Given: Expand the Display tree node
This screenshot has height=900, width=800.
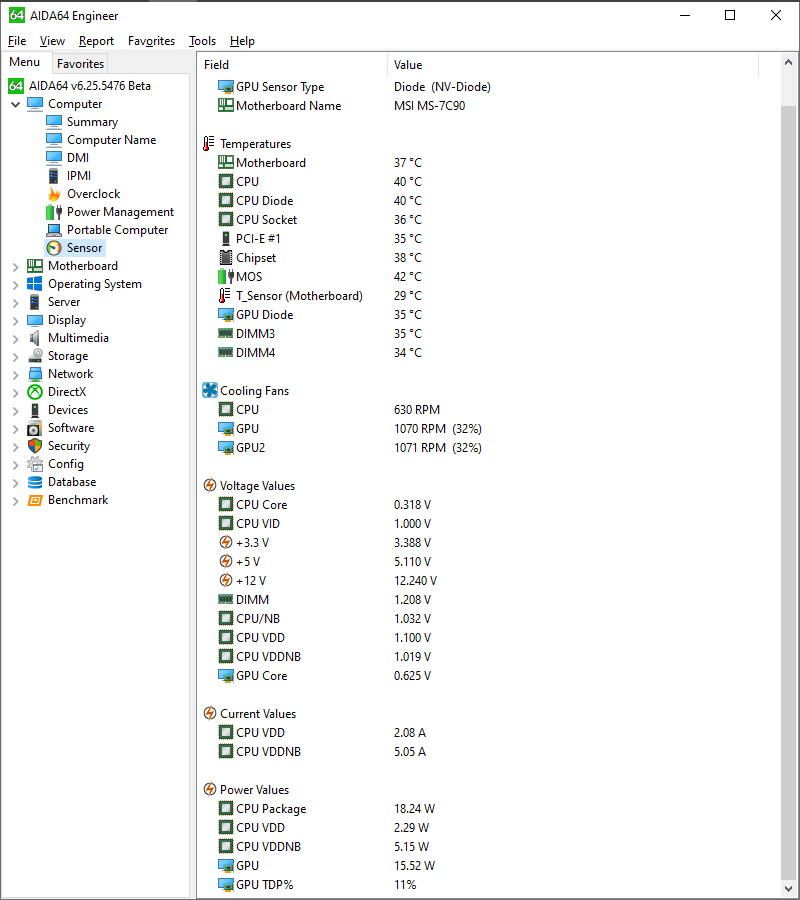Looking at the screenshot, I should click(x=15, y=320).
